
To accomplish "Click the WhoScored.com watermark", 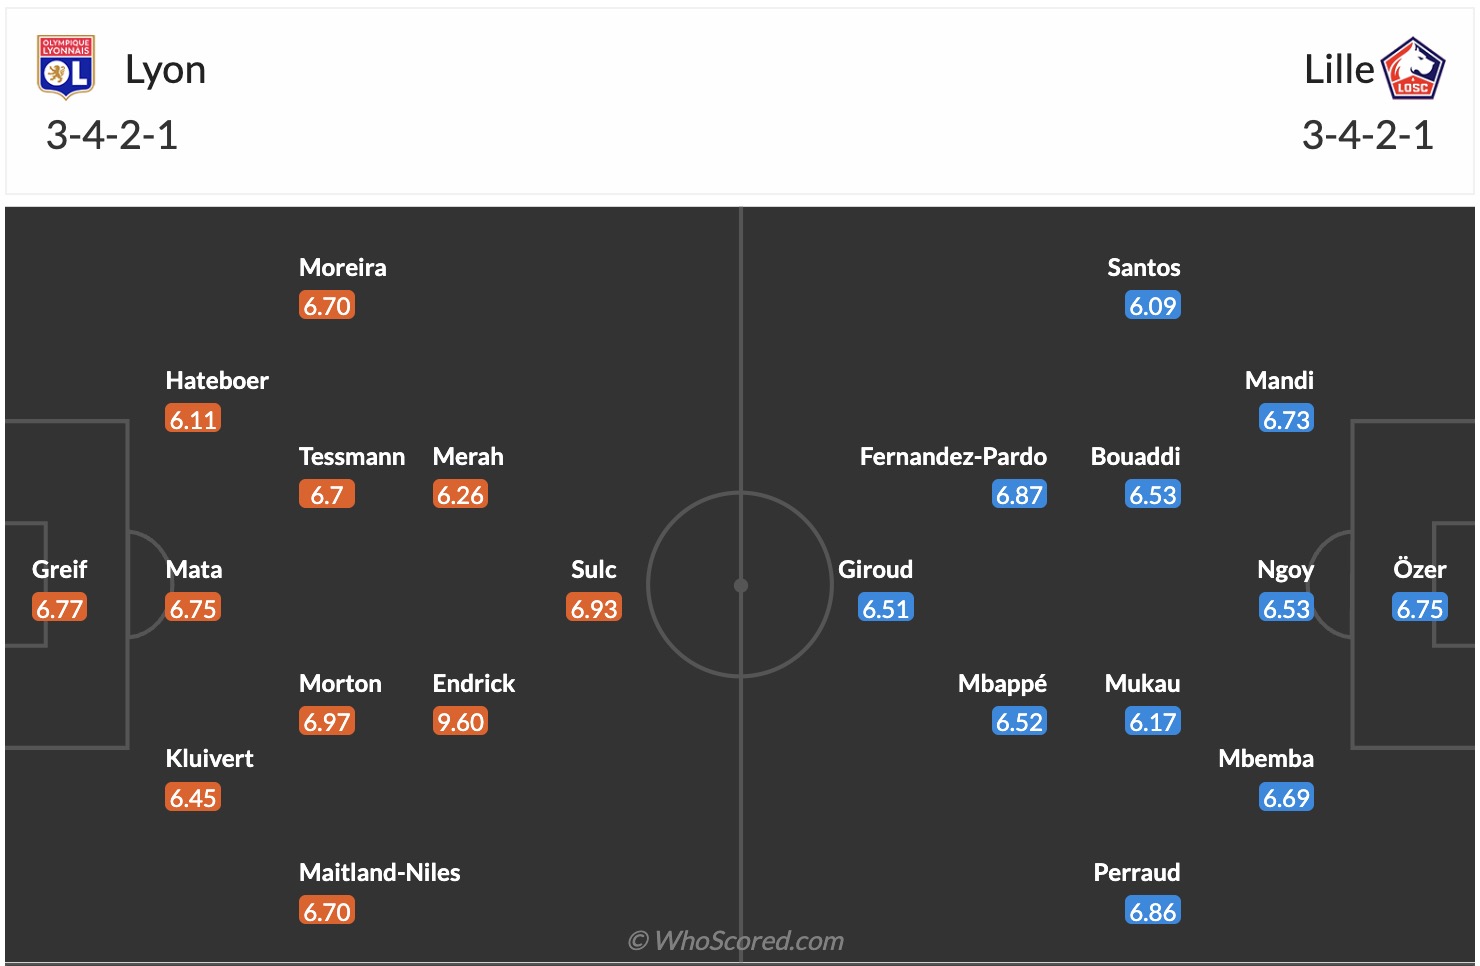I will click(x=736, y=941).
